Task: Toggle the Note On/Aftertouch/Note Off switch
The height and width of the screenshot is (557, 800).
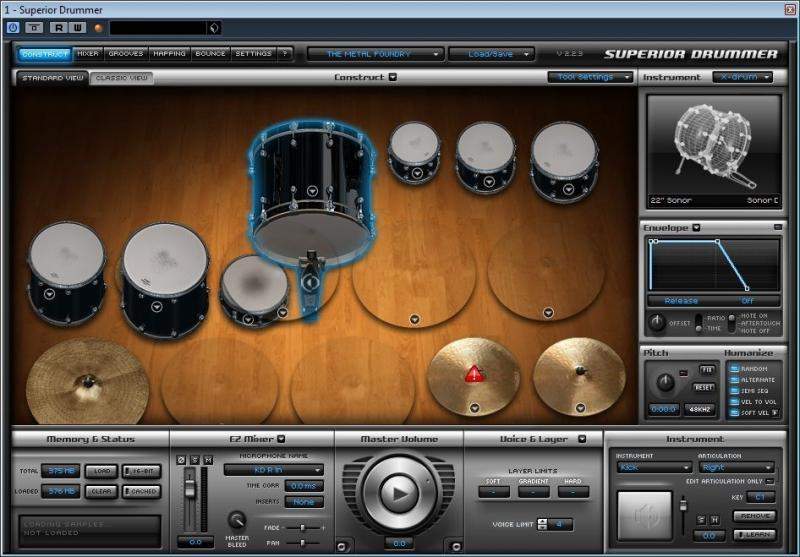Action: click(x=732, y=323)
